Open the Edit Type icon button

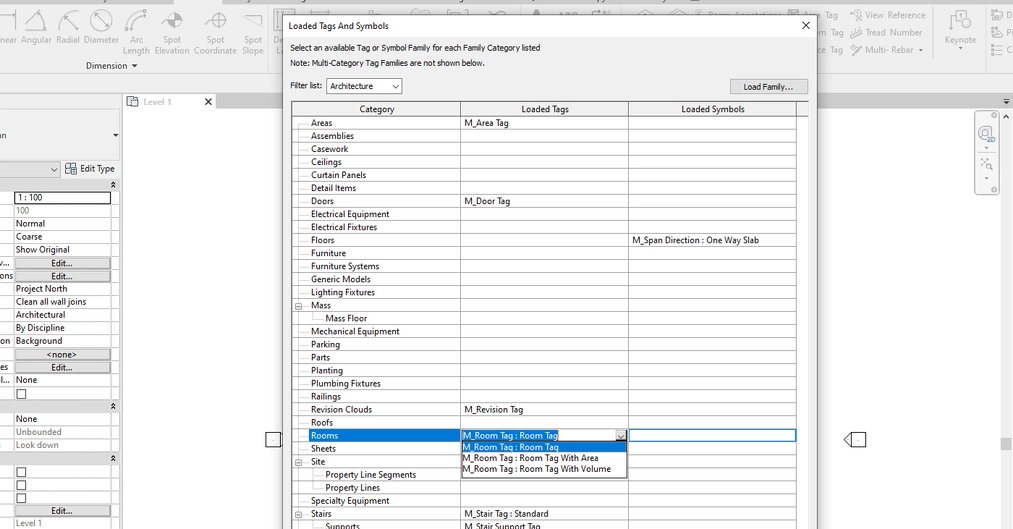pyautogui.click(x=70, y=169)
